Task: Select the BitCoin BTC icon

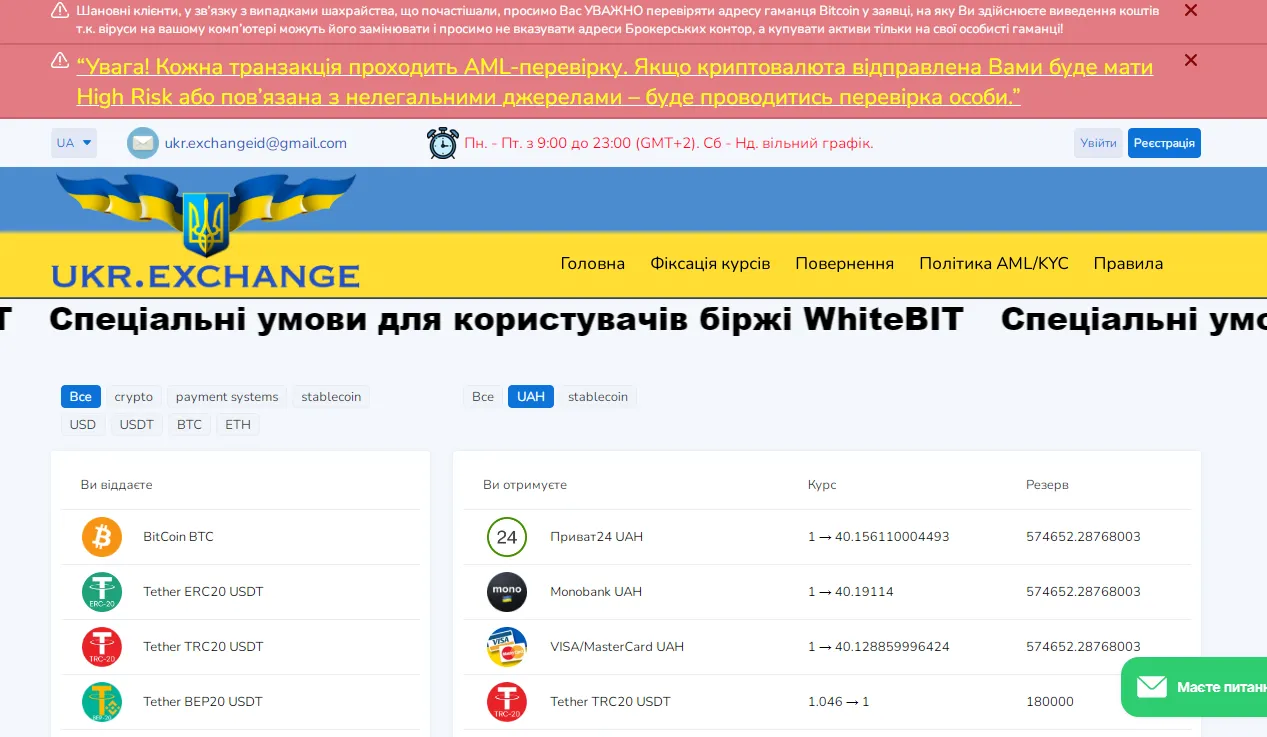Action: (x=101, y=537)
